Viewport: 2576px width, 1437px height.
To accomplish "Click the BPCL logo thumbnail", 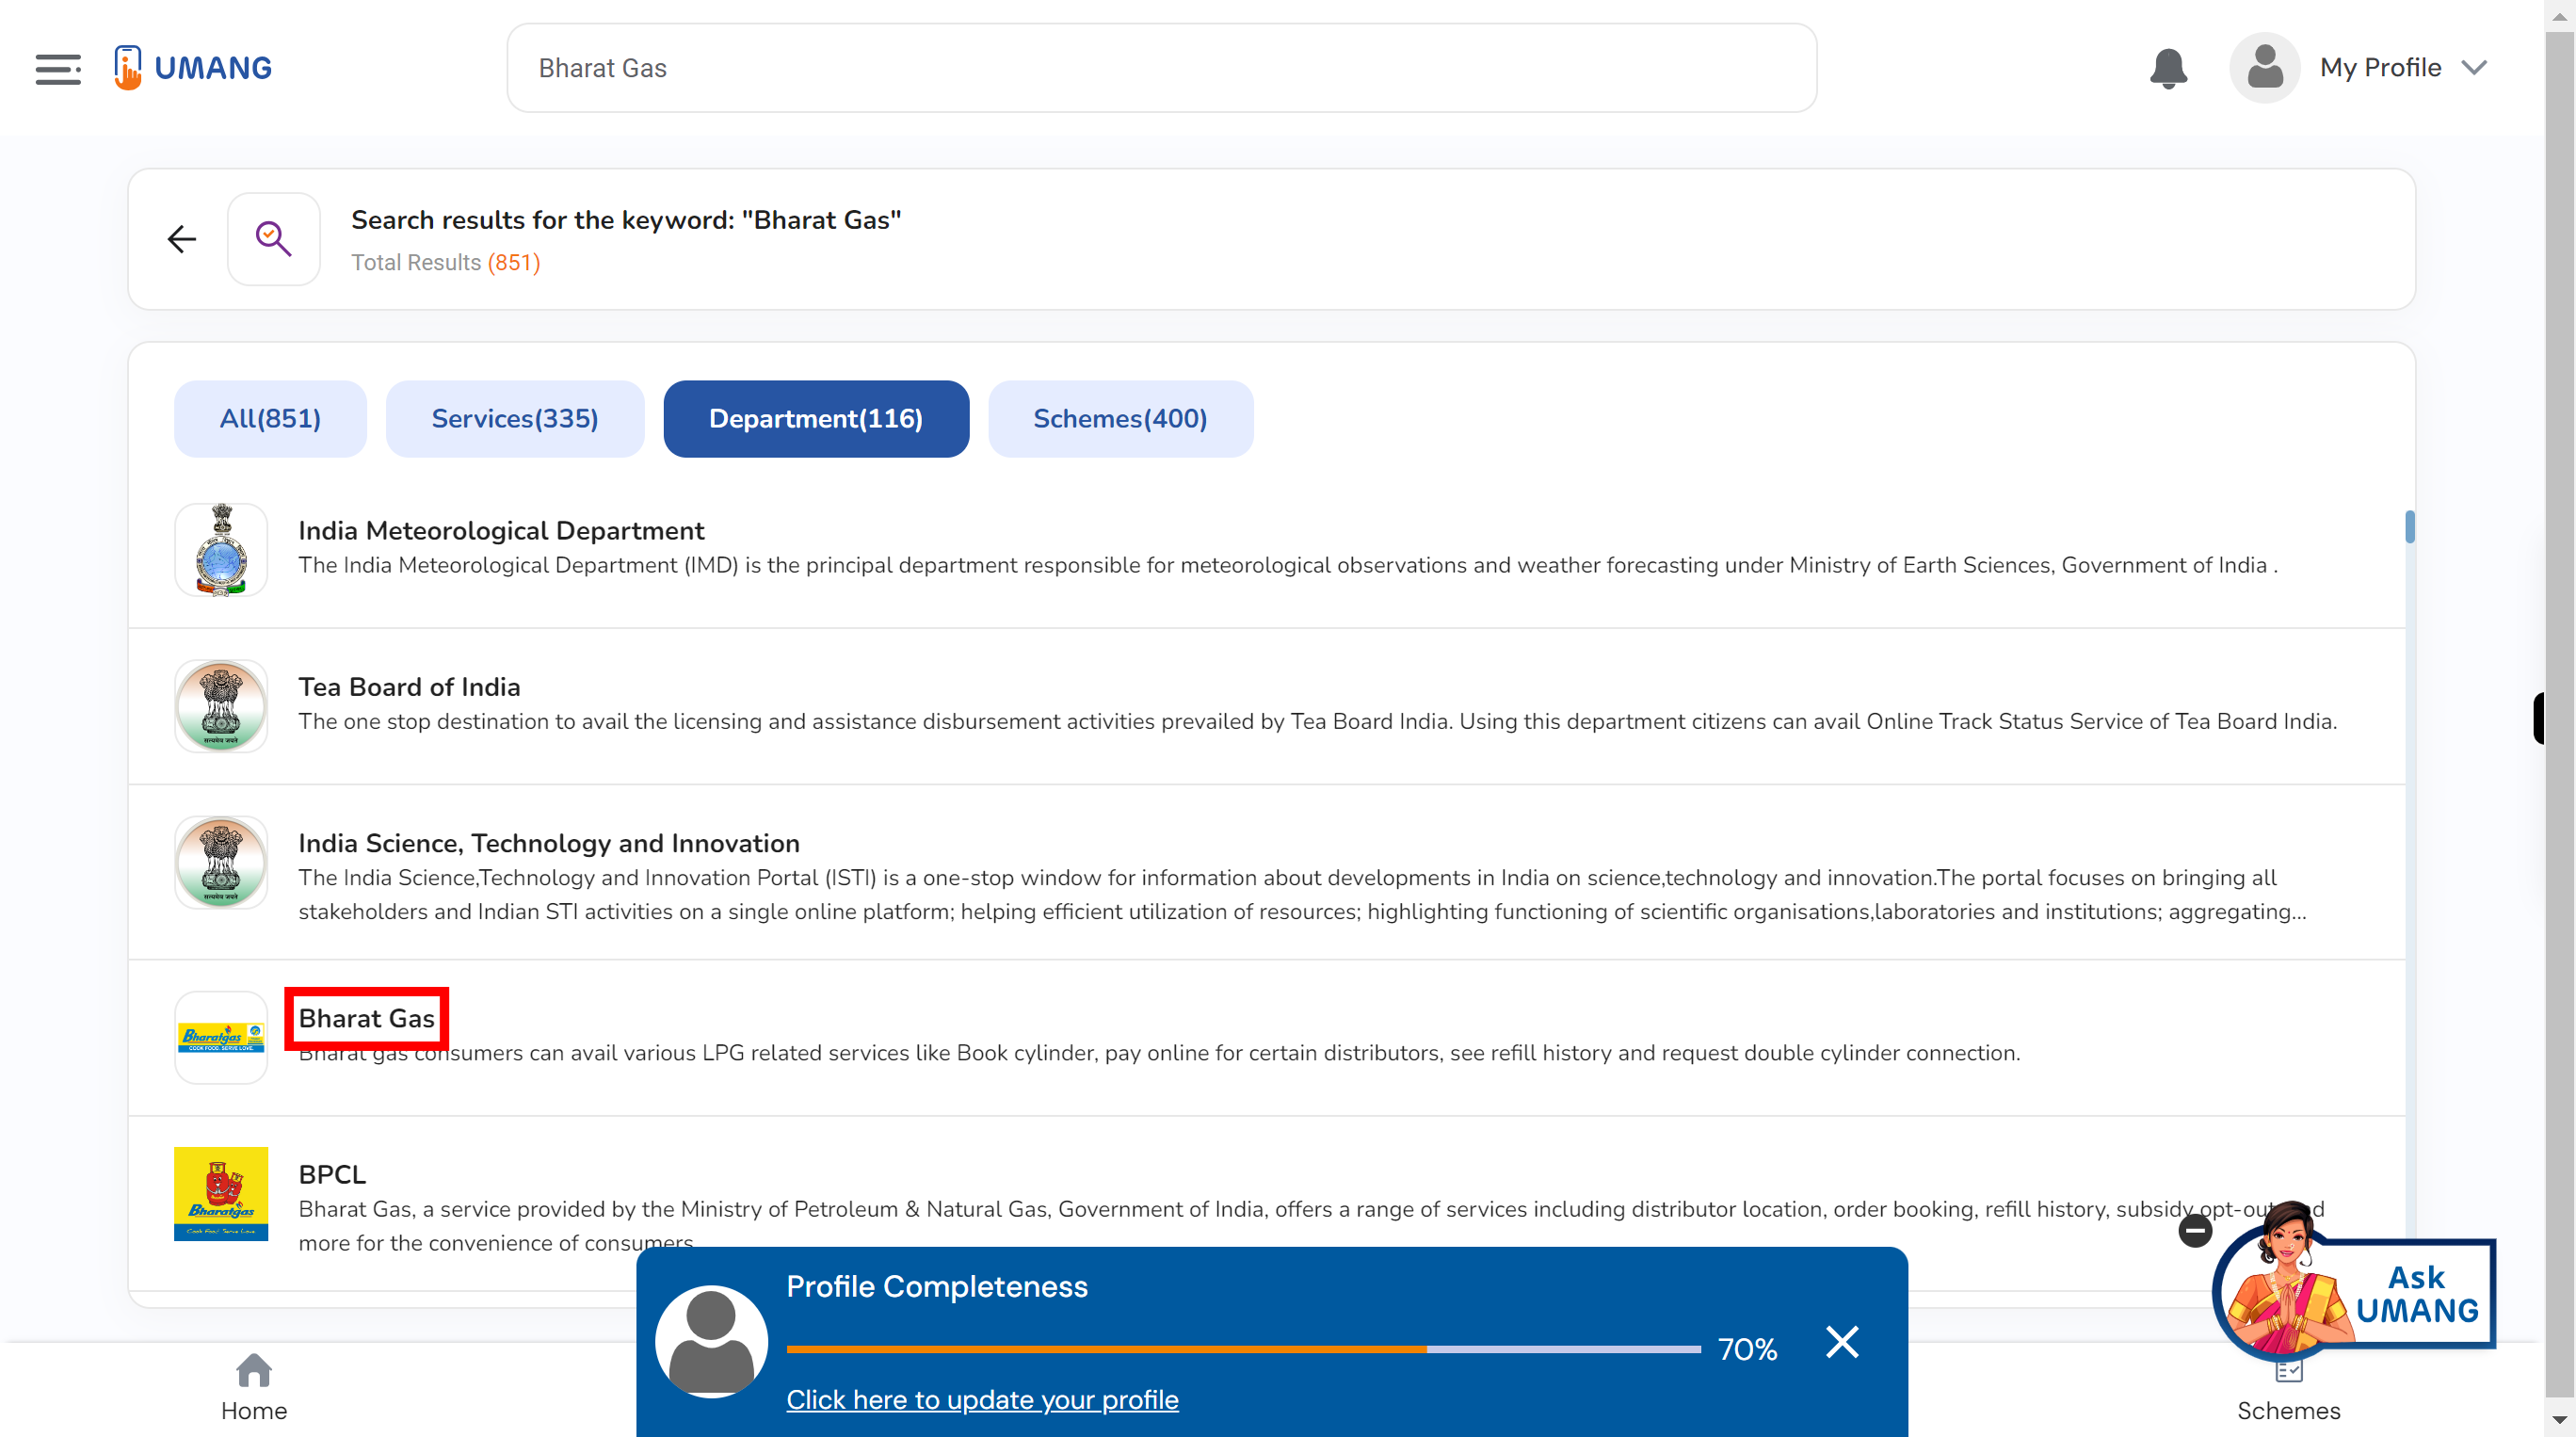I will 221,1193.
